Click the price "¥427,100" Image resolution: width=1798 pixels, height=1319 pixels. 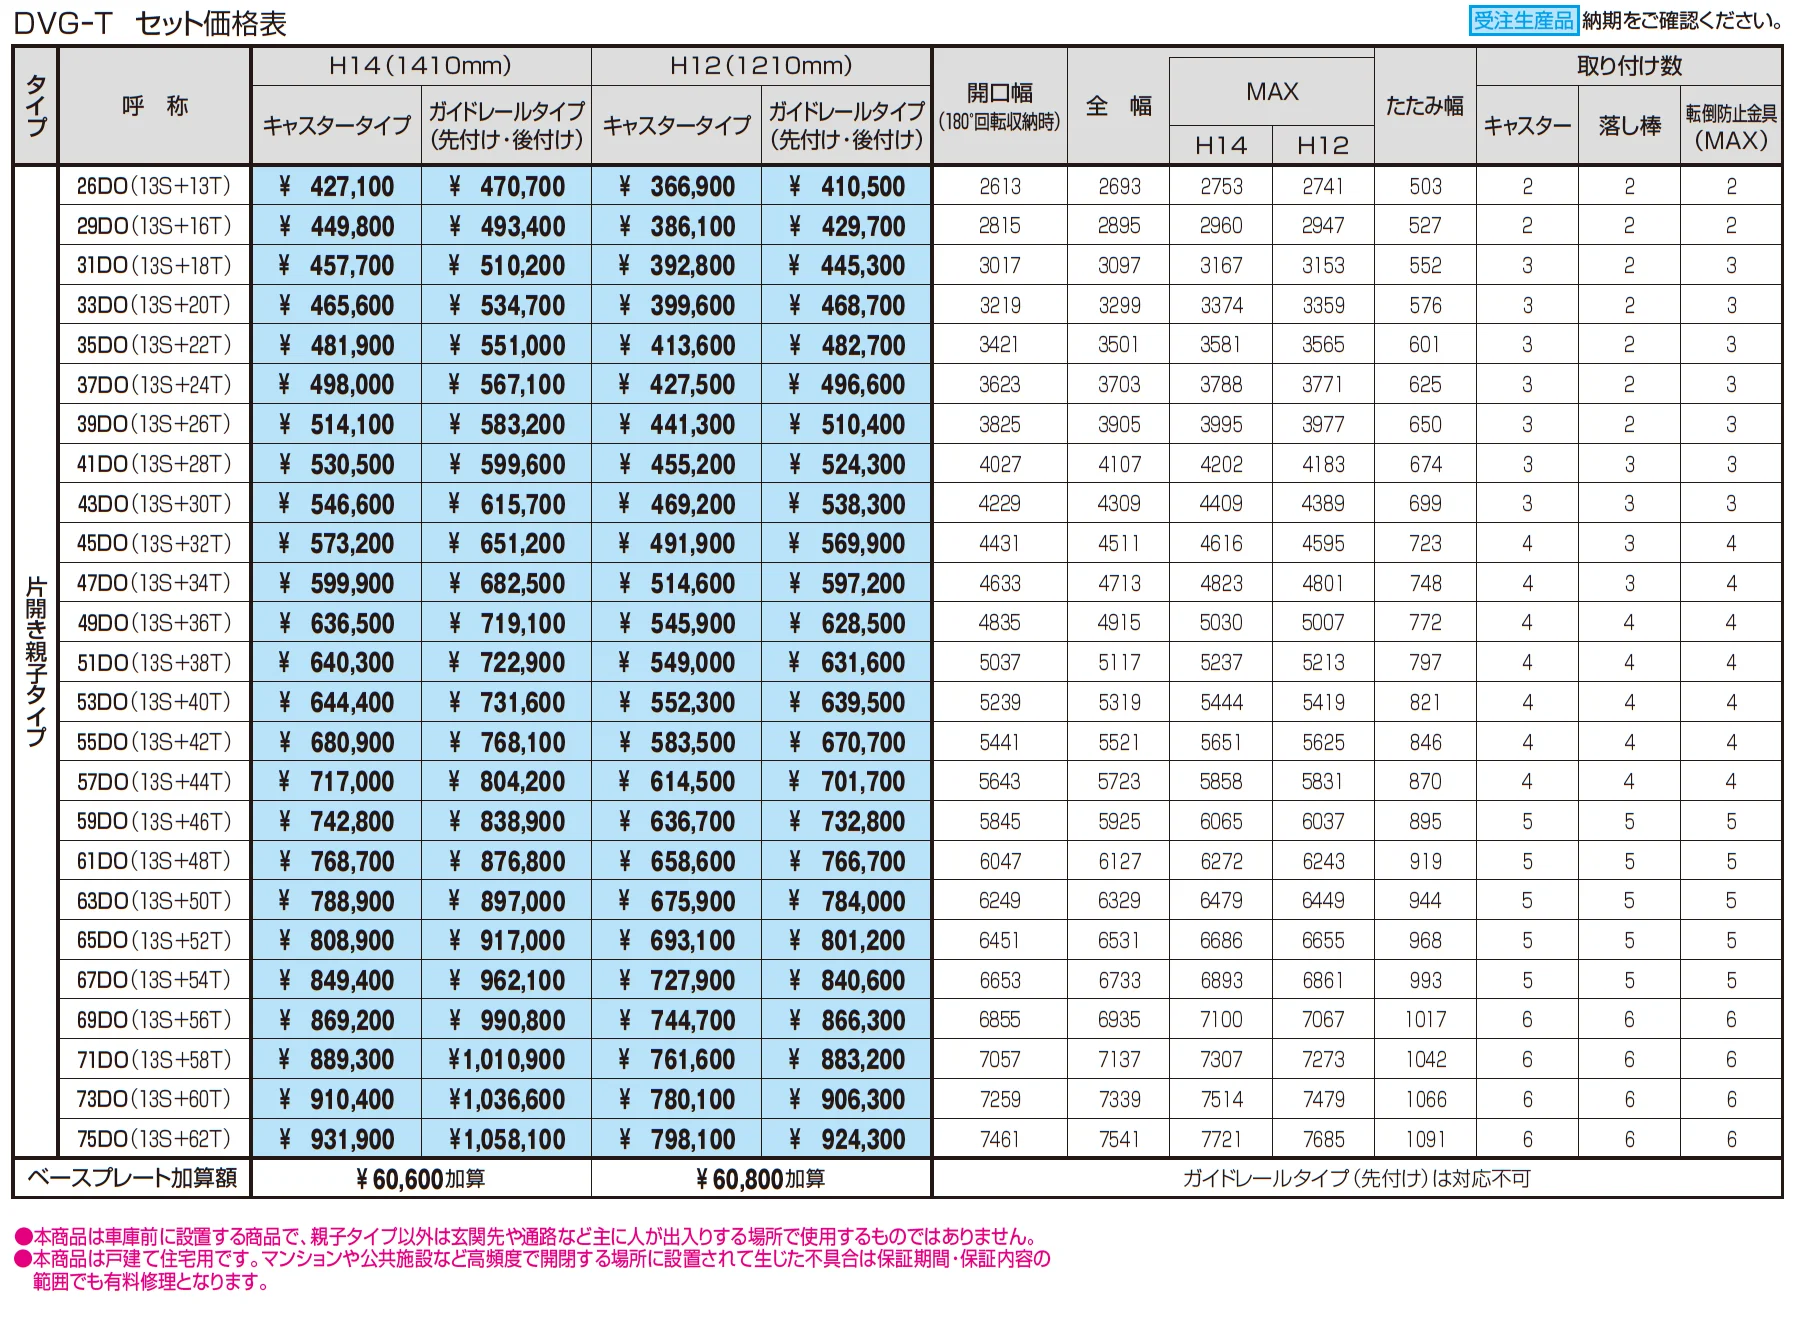coord(337,186)
